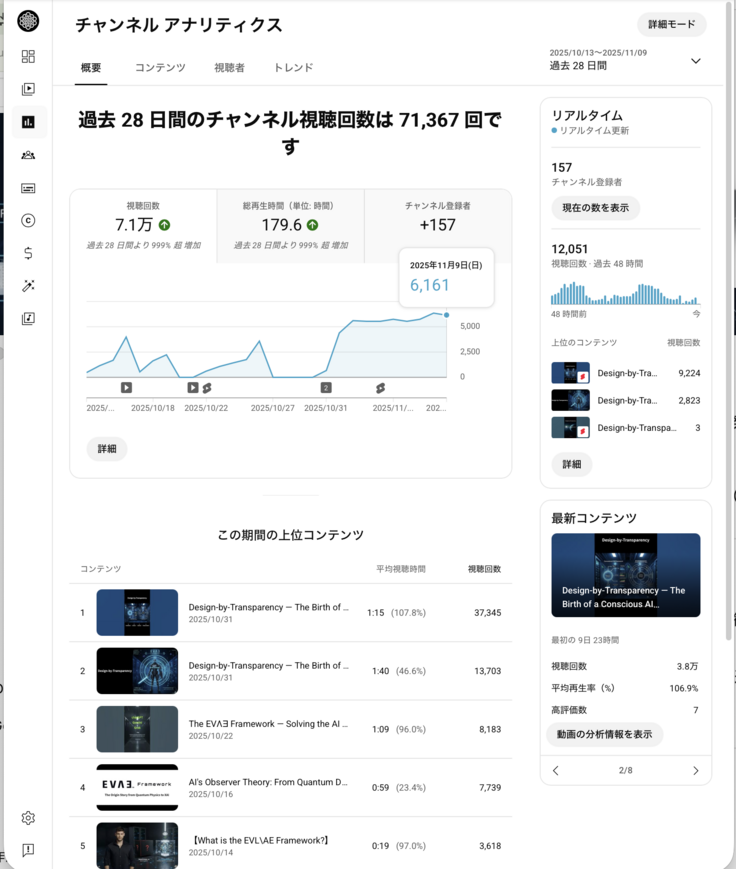Click the 詳細モード button
The image size is (736, 869).
[671, 25]
